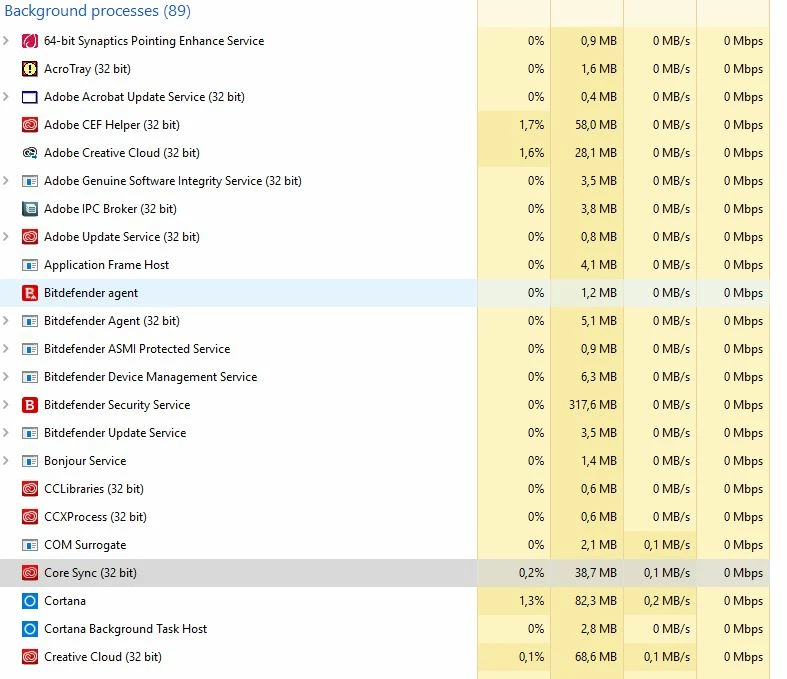Viewport: 787px width, 679px height.
Task: Click the 5,1 MB memory value
Action: pyautogui.click(x=599, y=321)
